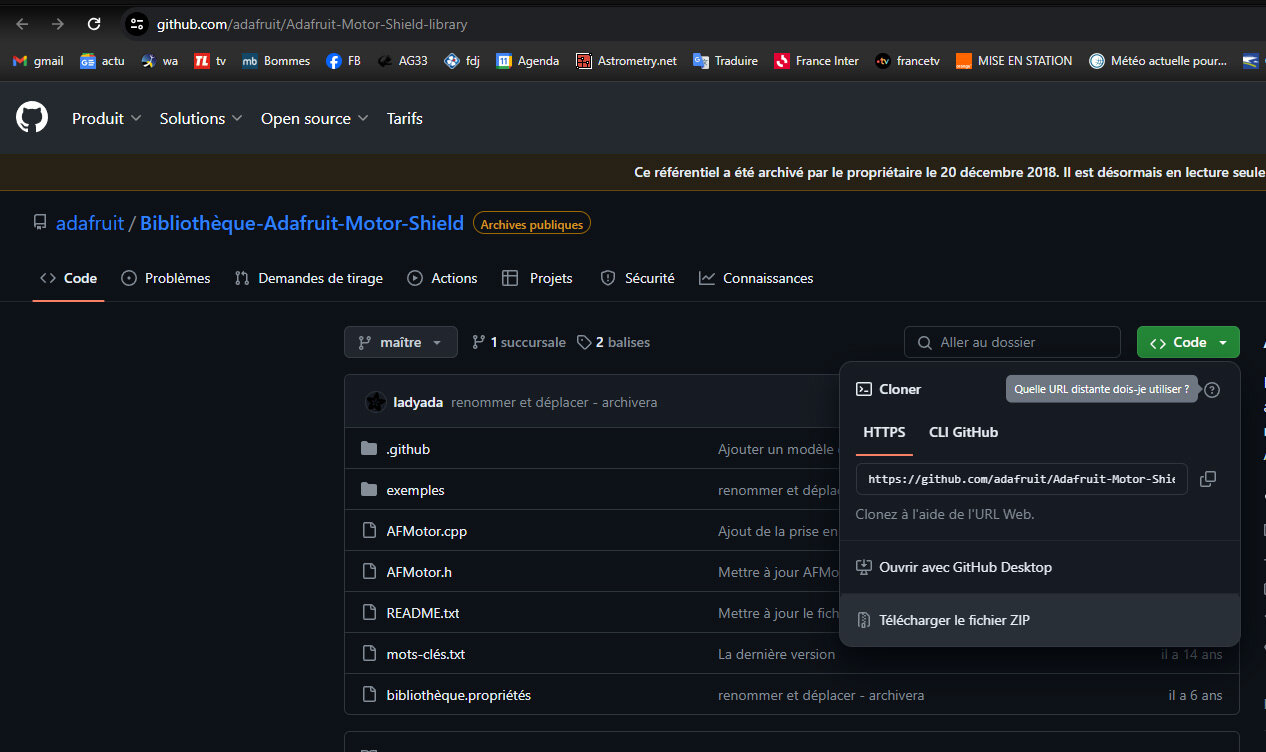
Task: Switch to the Connaissances tab
Action: pos(756,278)
